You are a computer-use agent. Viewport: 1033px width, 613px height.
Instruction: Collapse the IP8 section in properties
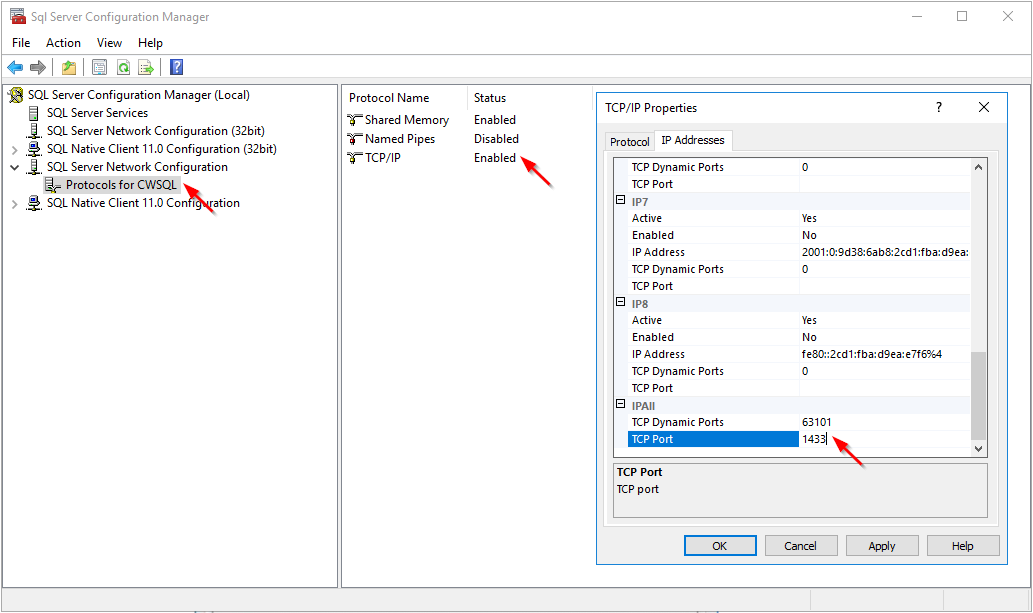tap(621, 303)
